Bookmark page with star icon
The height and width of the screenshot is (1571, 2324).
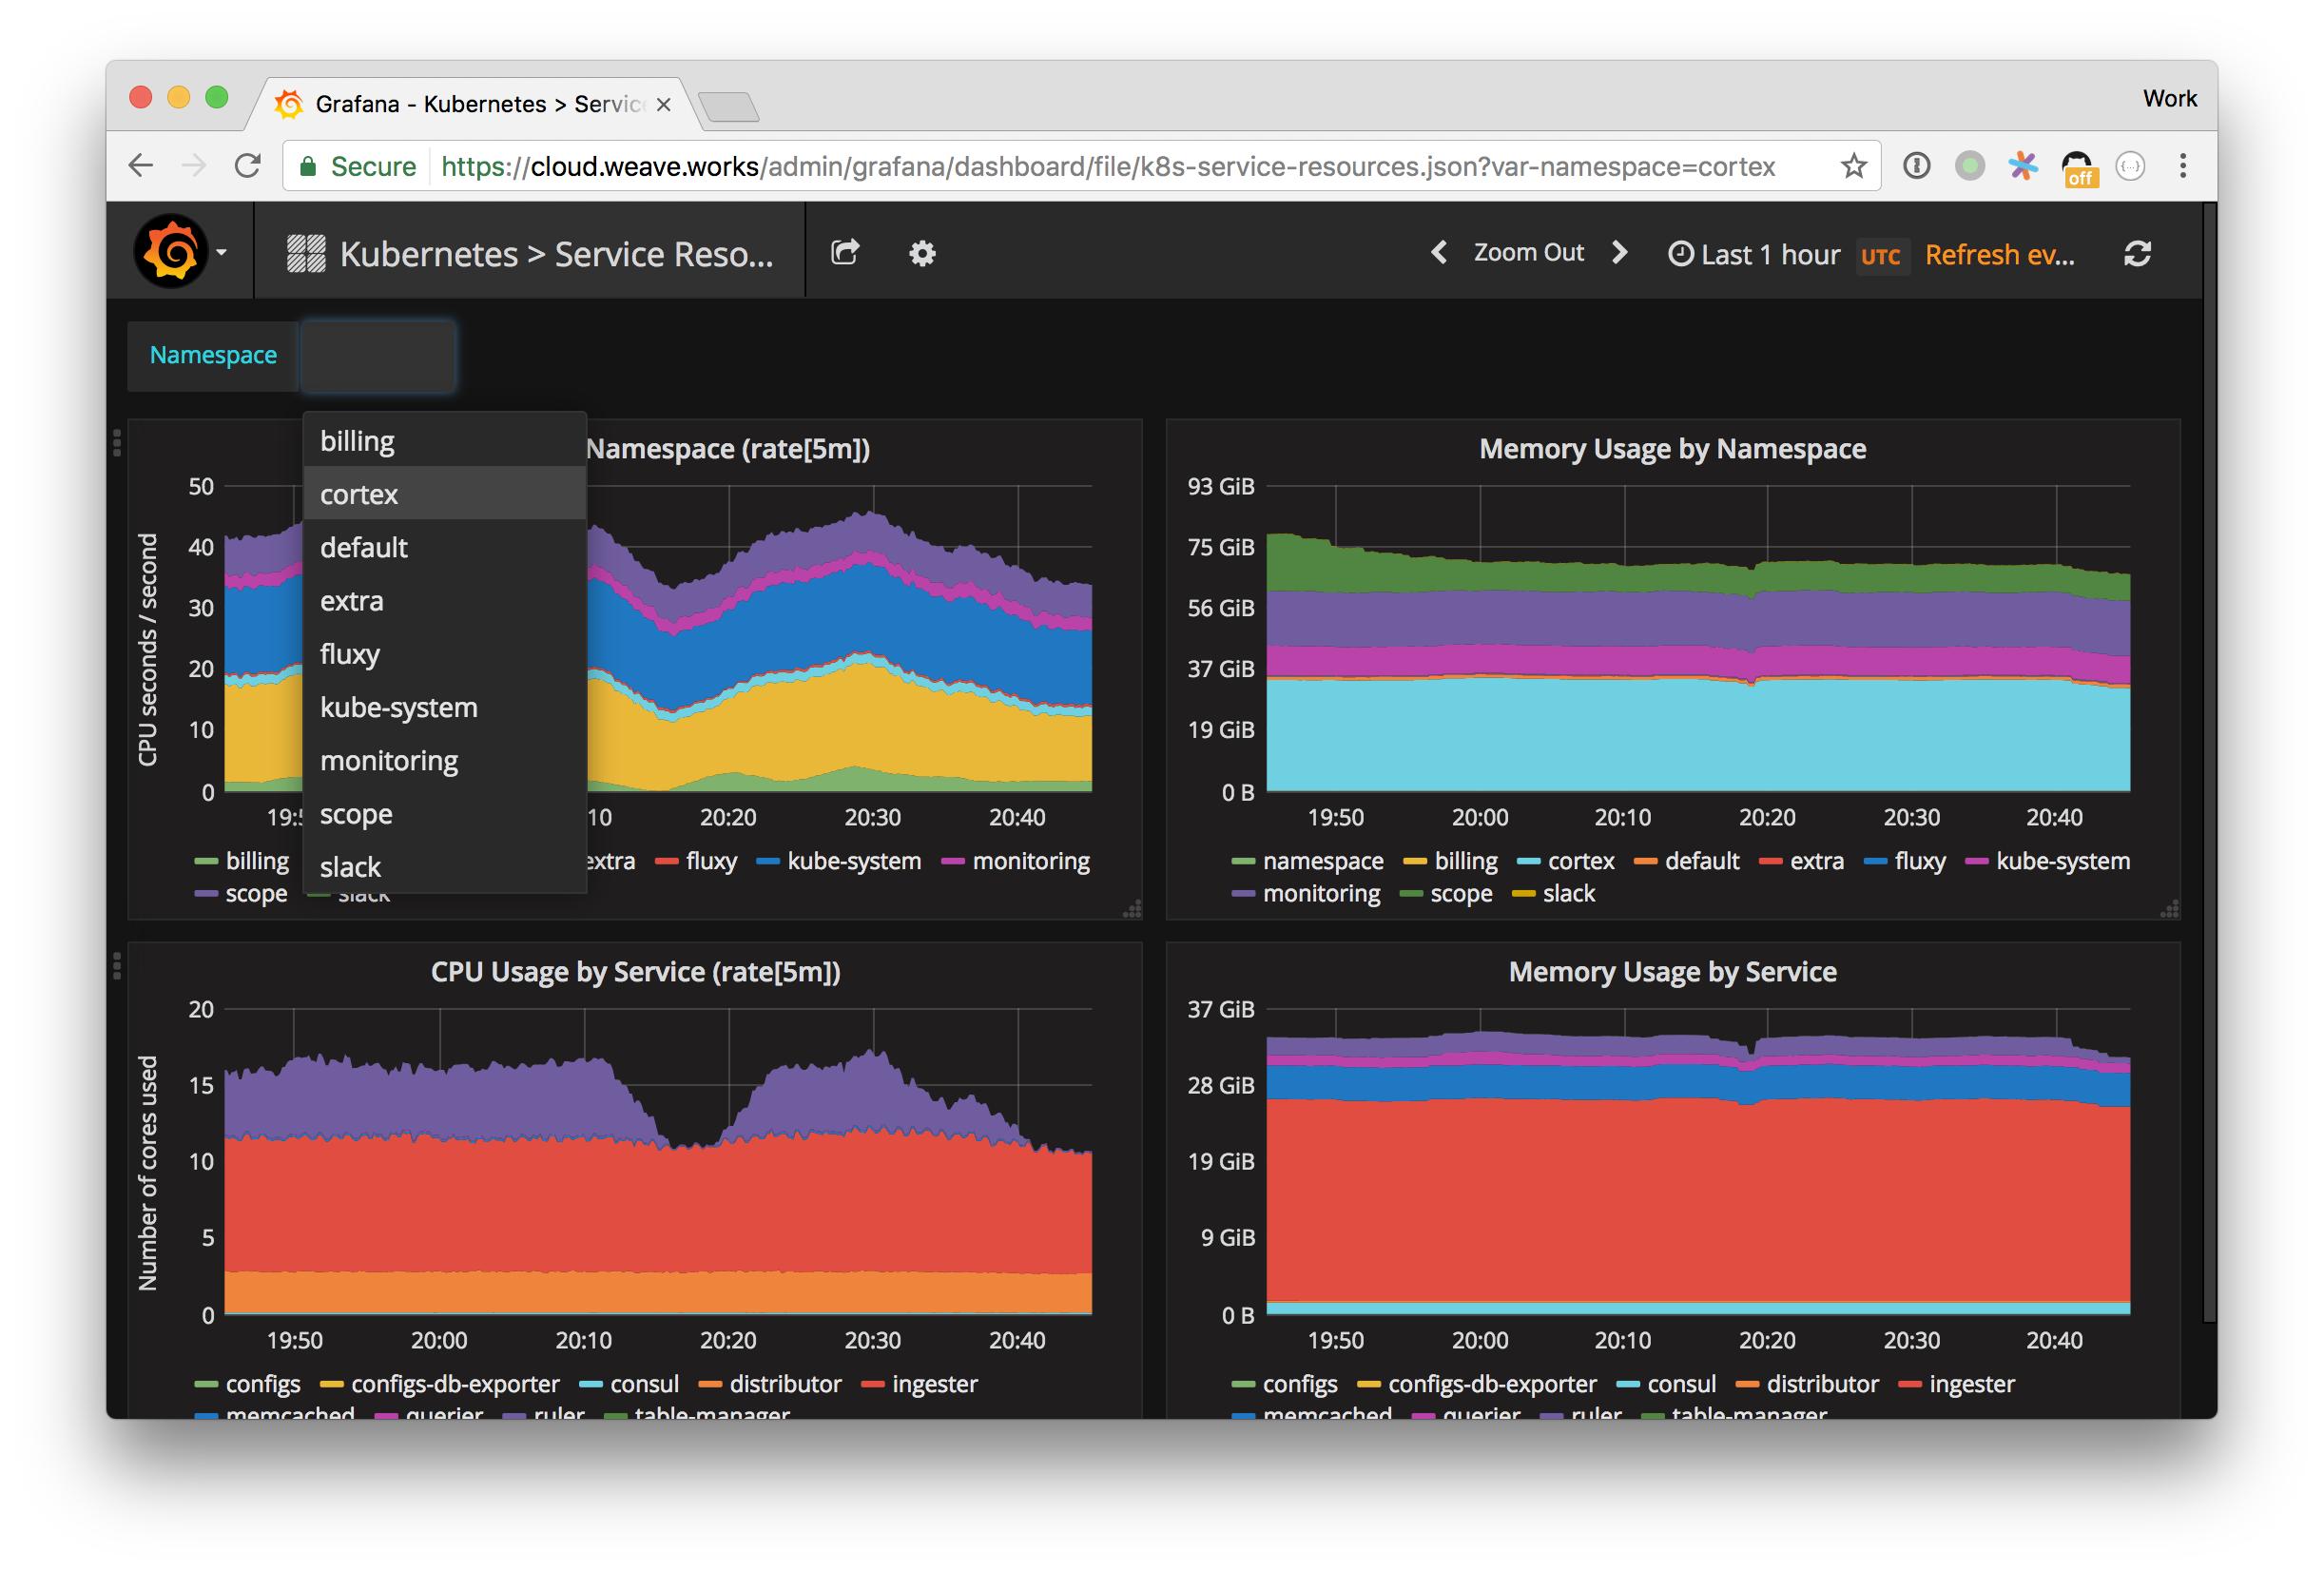1853,166
